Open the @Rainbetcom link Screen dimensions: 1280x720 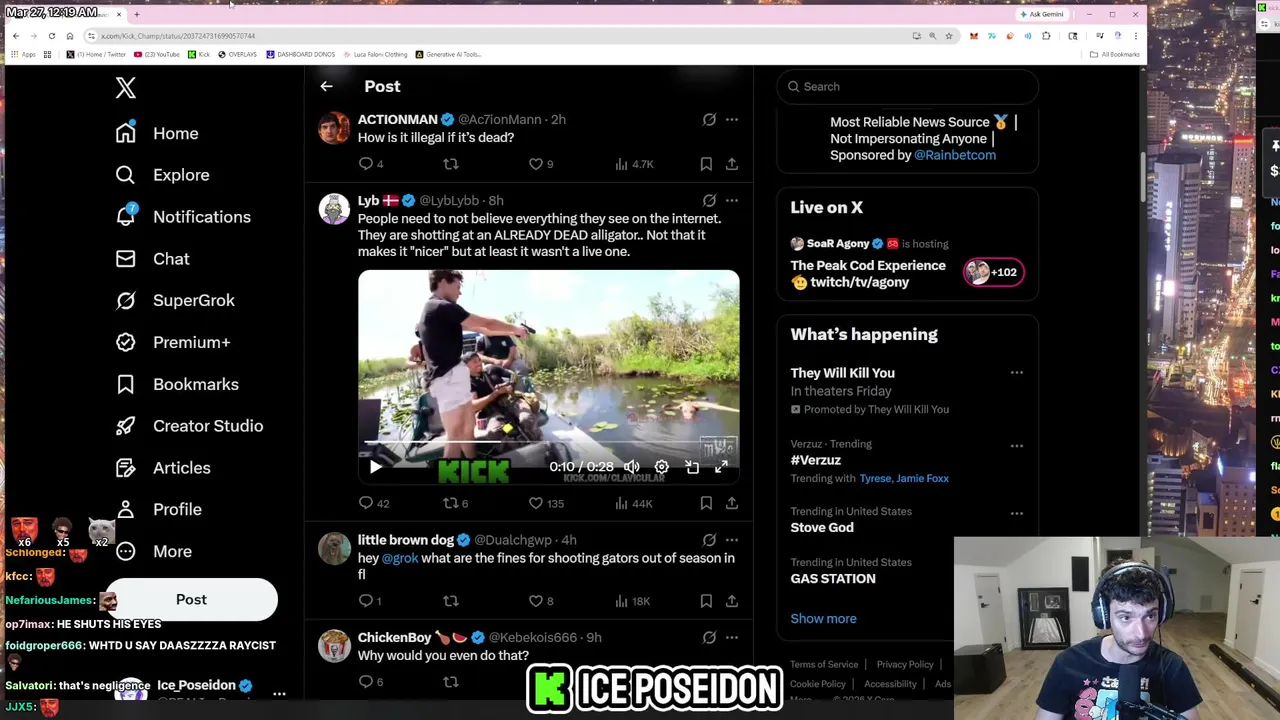click(955, 155)
